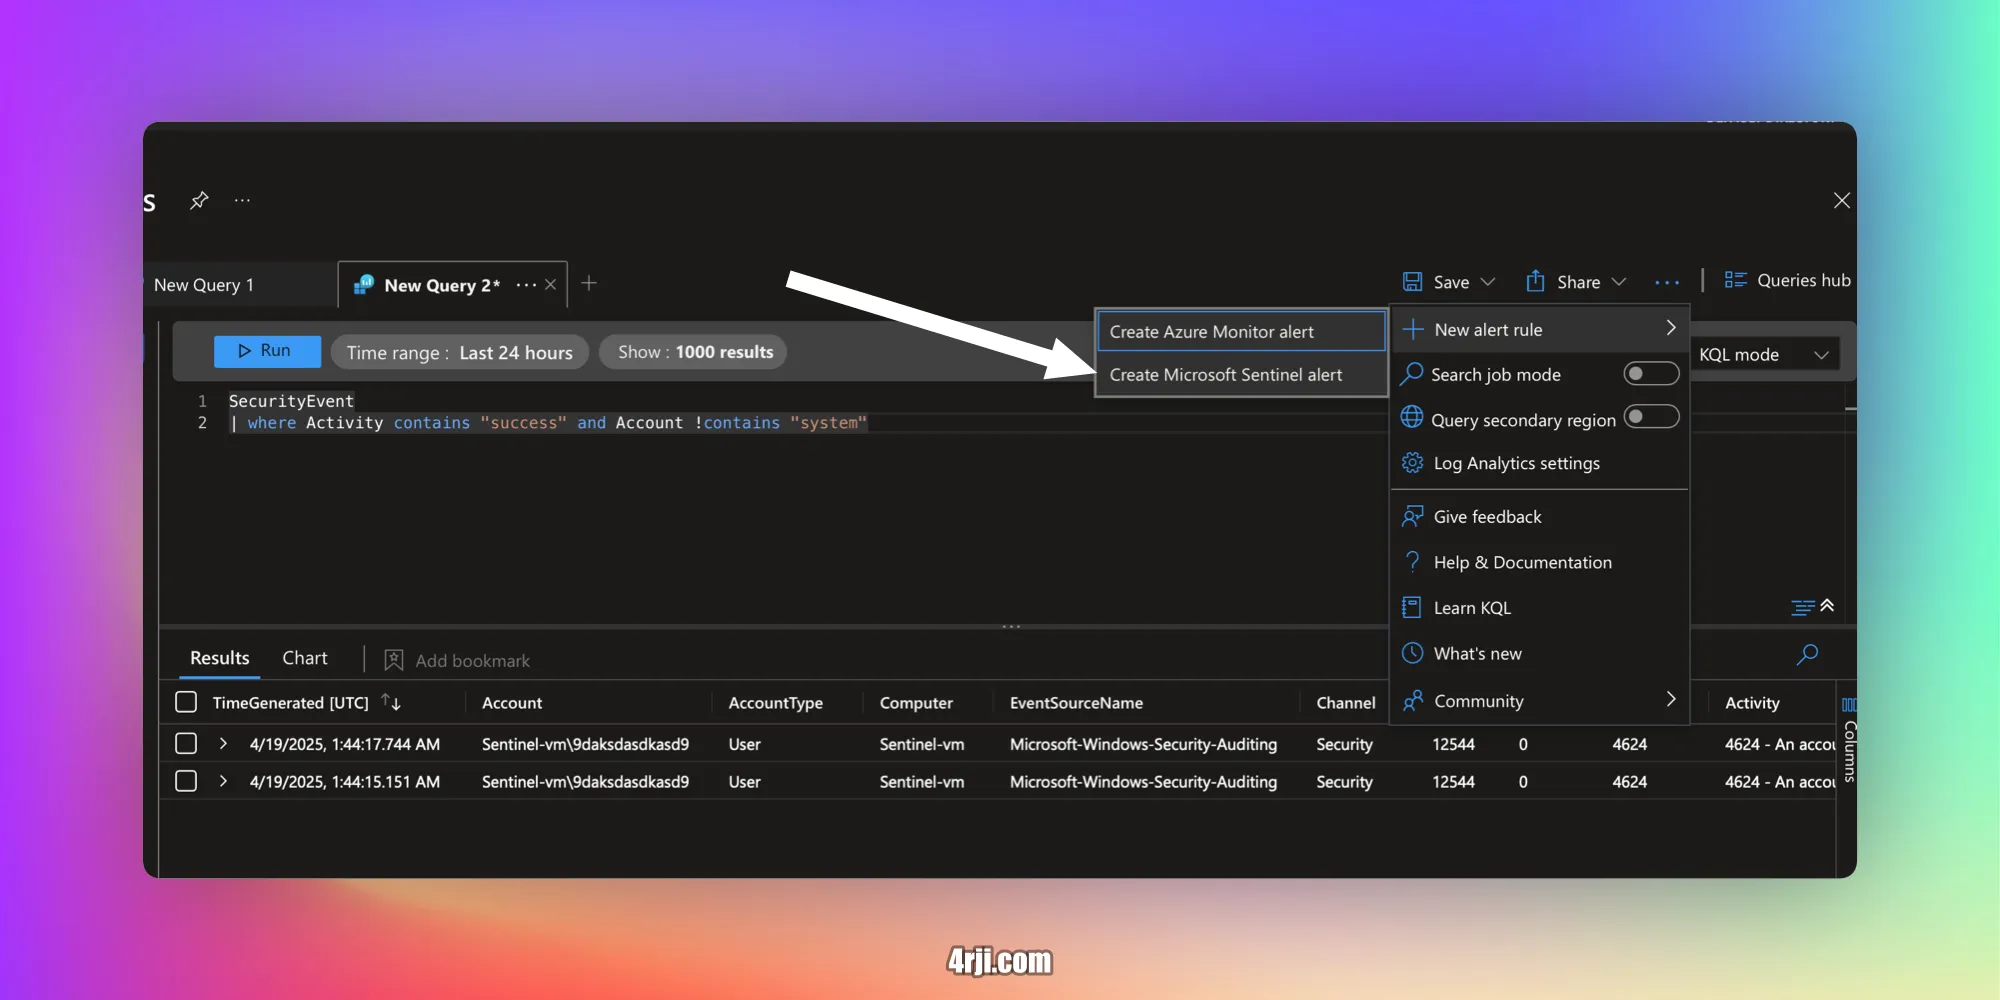
Task: Click Add bookmark
Action: pyautogui.click(x=456, y=659)
